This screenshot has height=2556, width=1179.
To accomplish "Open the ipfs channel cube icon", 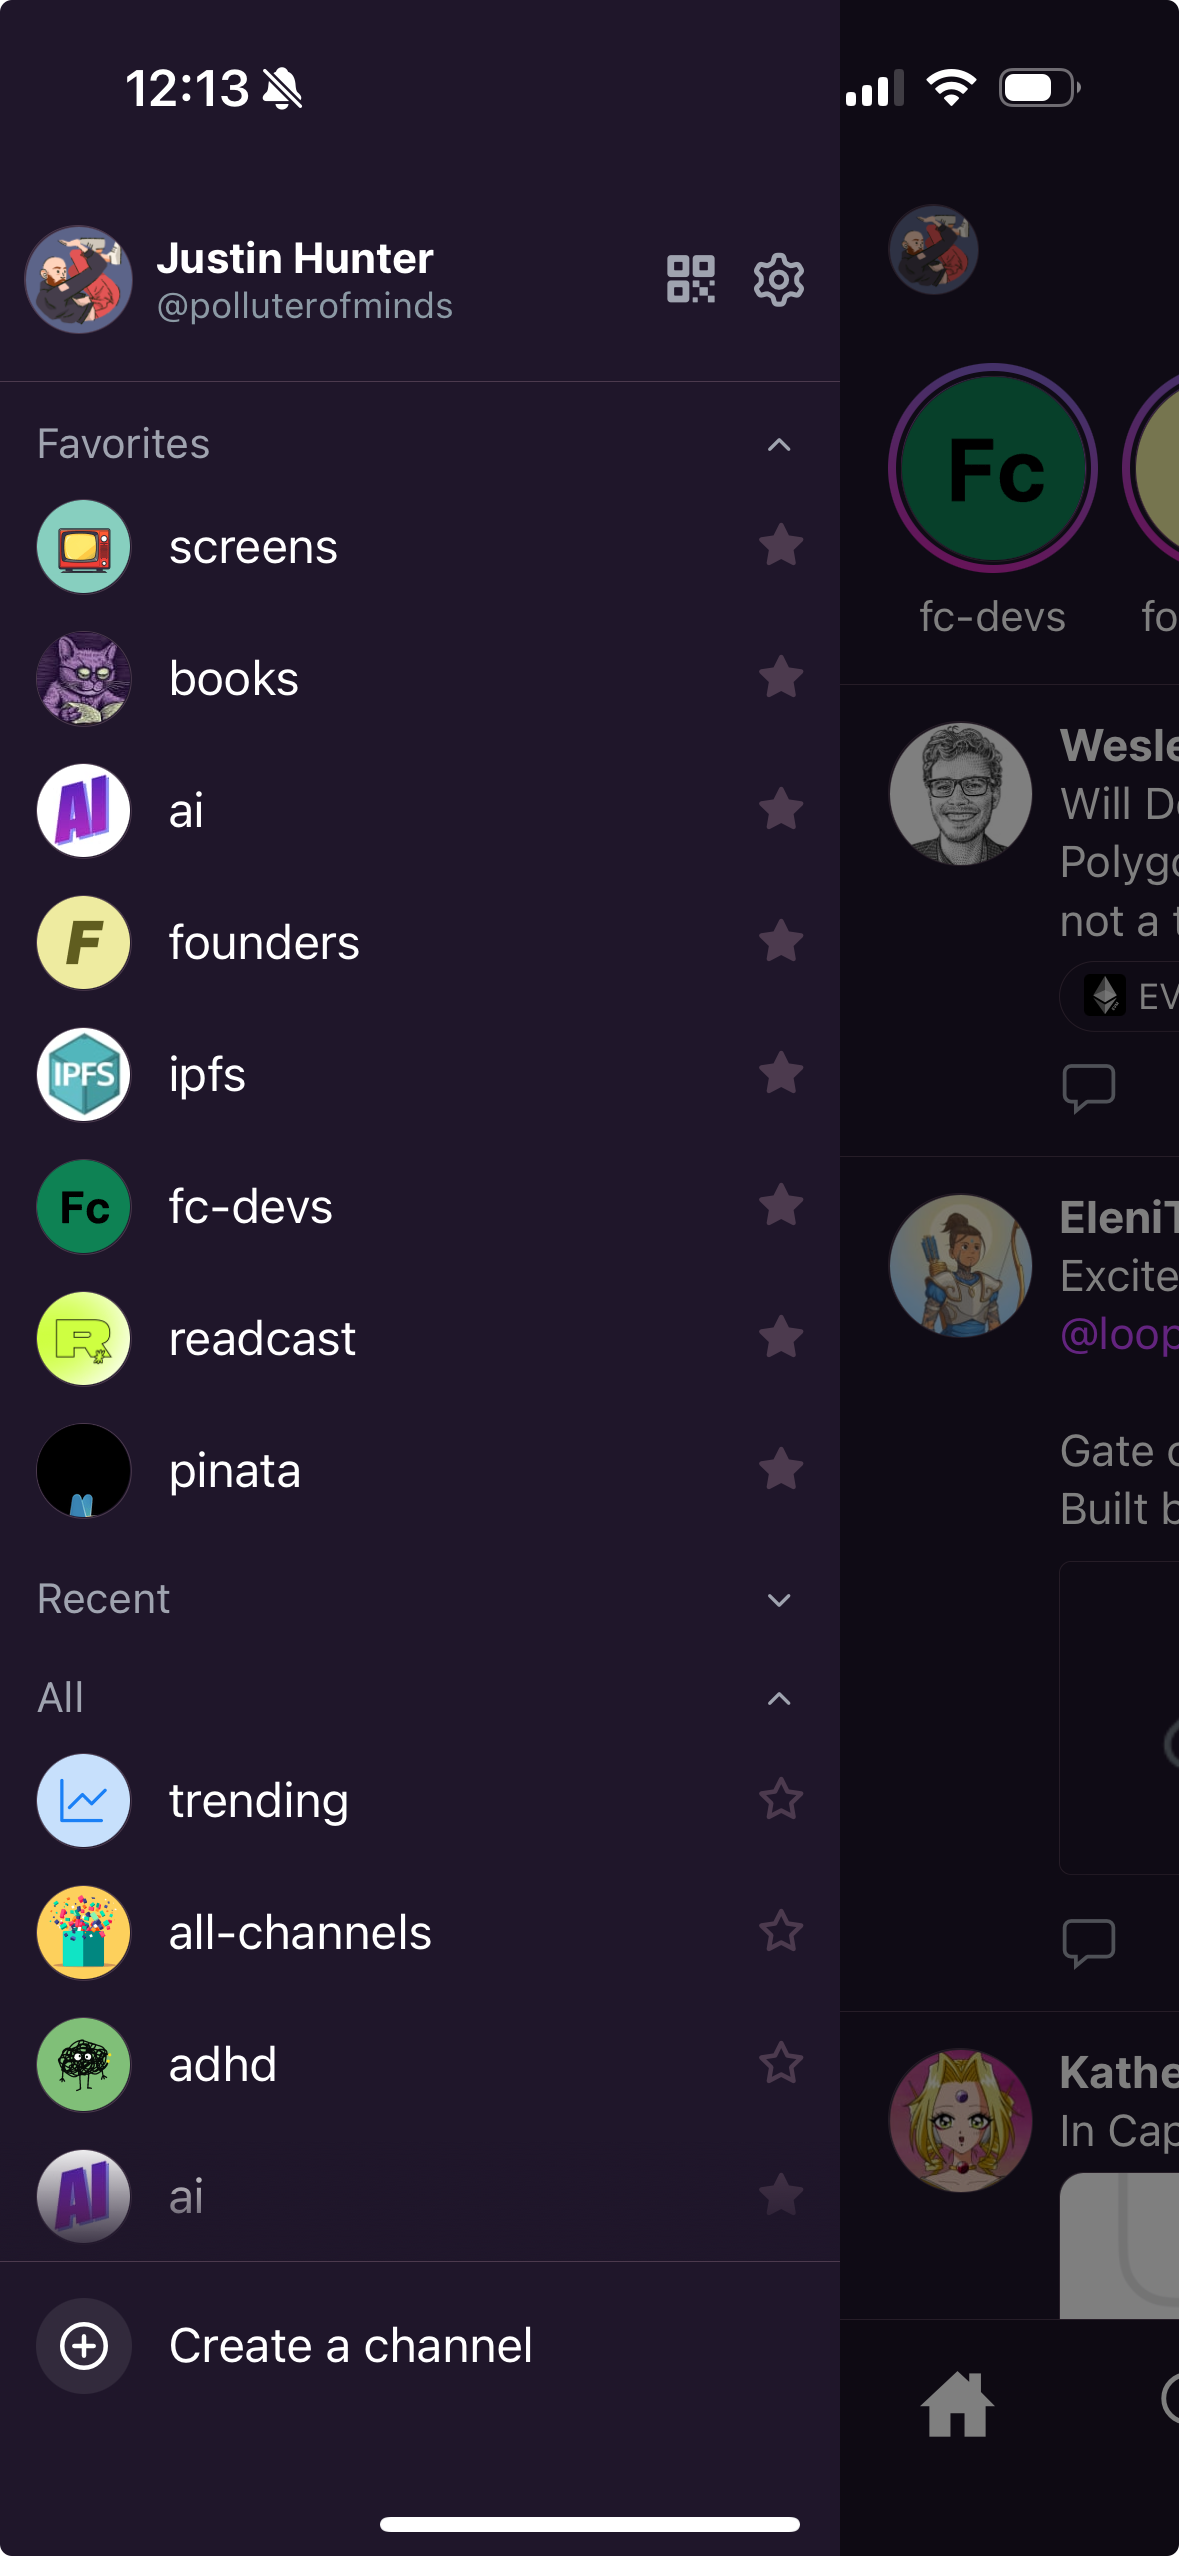I will click(x=84, y=1075).
